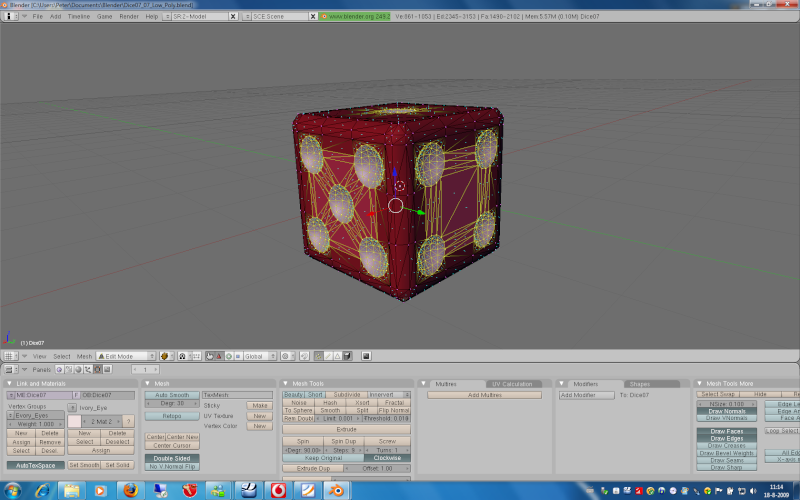Click the snap magnet icon
This screenshot has width=800, height=500.
click(x=305, y=356)
